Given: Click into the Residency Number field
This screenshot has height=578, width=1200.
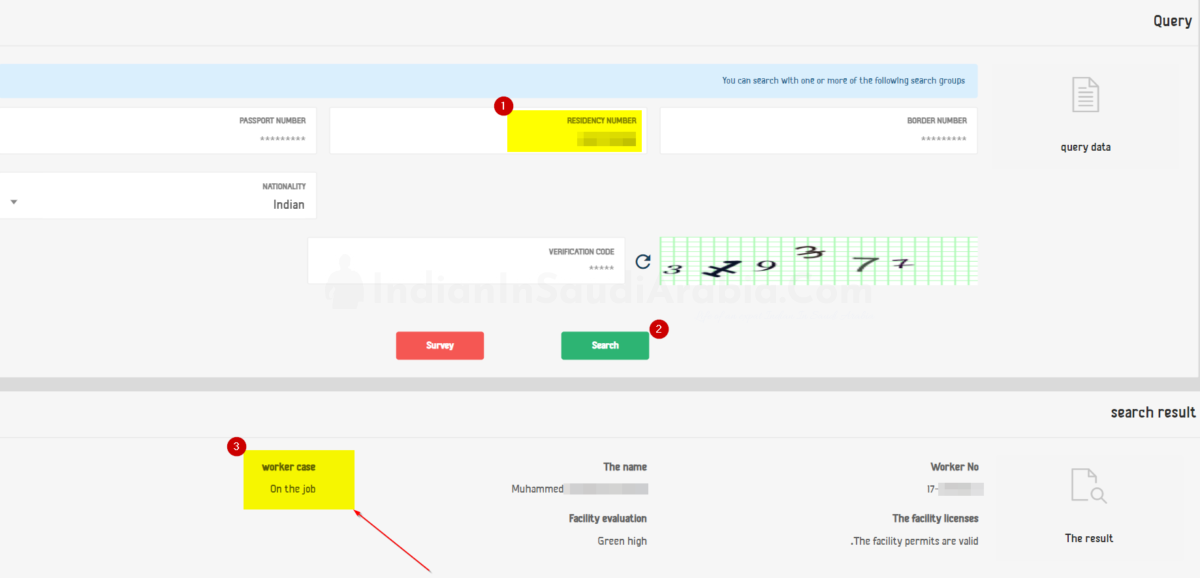Looking at the screenshot, I should 488,131.
